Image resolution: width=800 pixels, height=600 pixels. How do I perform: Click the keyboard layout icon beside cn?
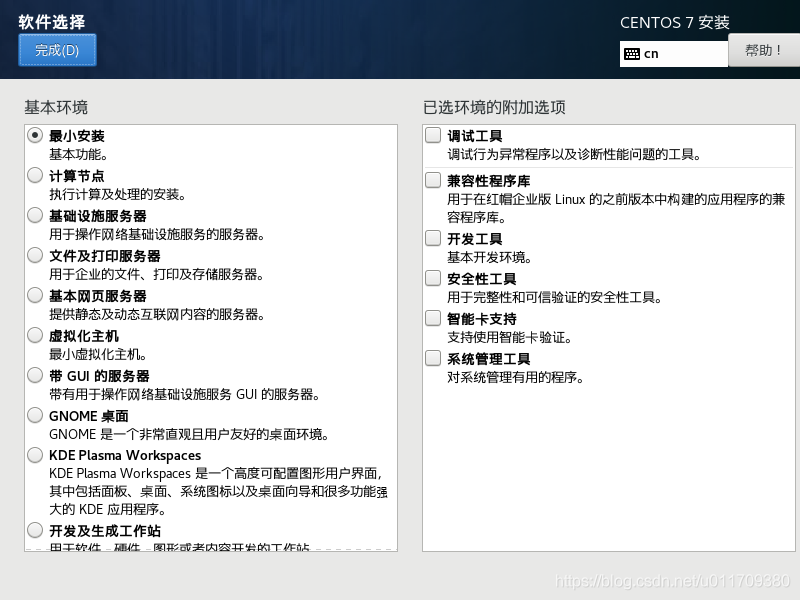click(x=632, y=54)
